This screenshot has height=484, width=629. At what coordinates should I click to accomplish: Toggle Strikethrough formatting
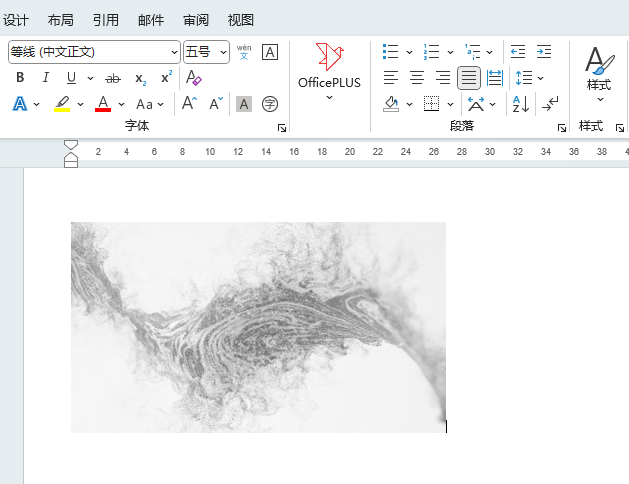pyautogui.click(x=113, y=78)
